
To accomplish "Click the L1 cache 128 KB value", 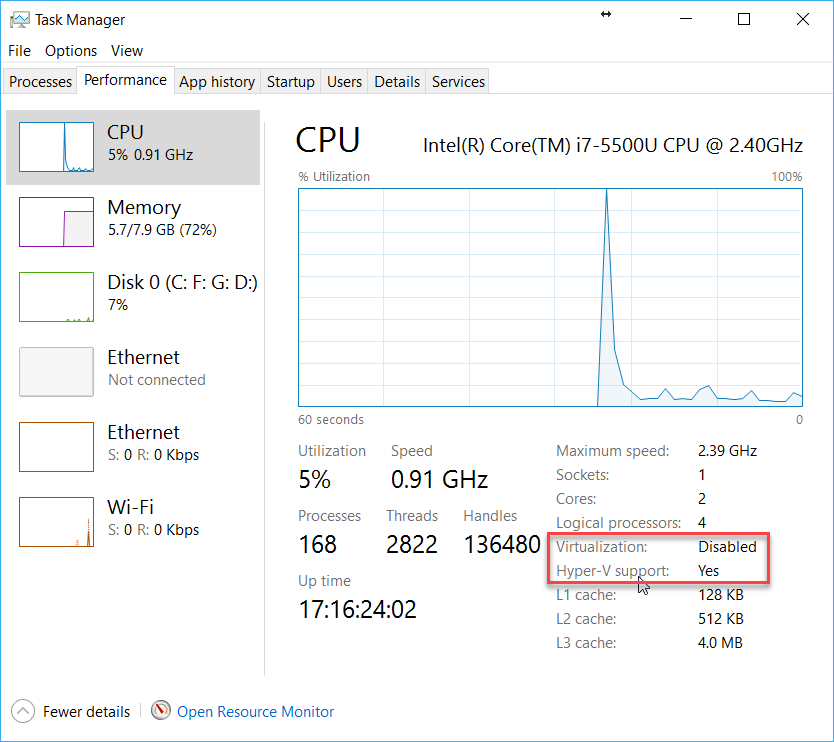I will tap(721, 594).
